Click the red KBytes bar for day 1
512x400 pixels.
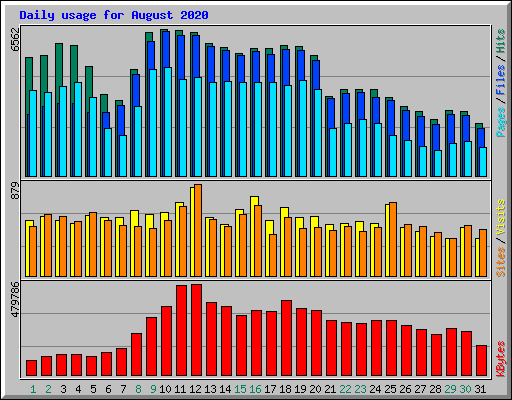pyautogui.click(x=32, y=368)
